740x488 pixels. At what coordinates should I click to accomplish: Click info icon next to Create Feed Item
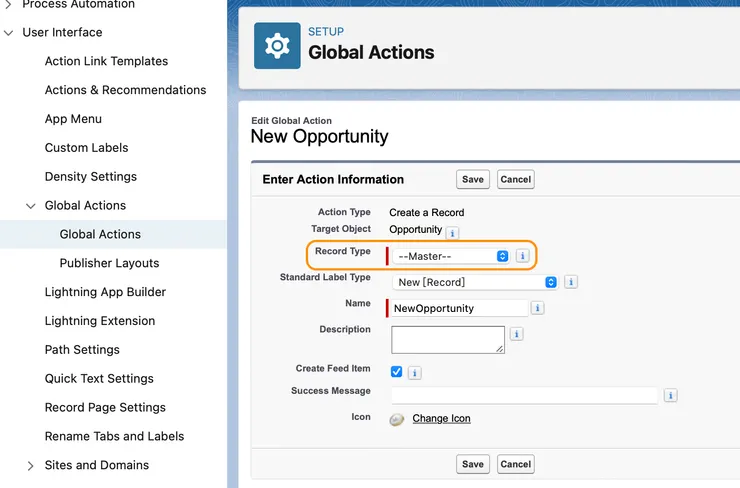415,372
